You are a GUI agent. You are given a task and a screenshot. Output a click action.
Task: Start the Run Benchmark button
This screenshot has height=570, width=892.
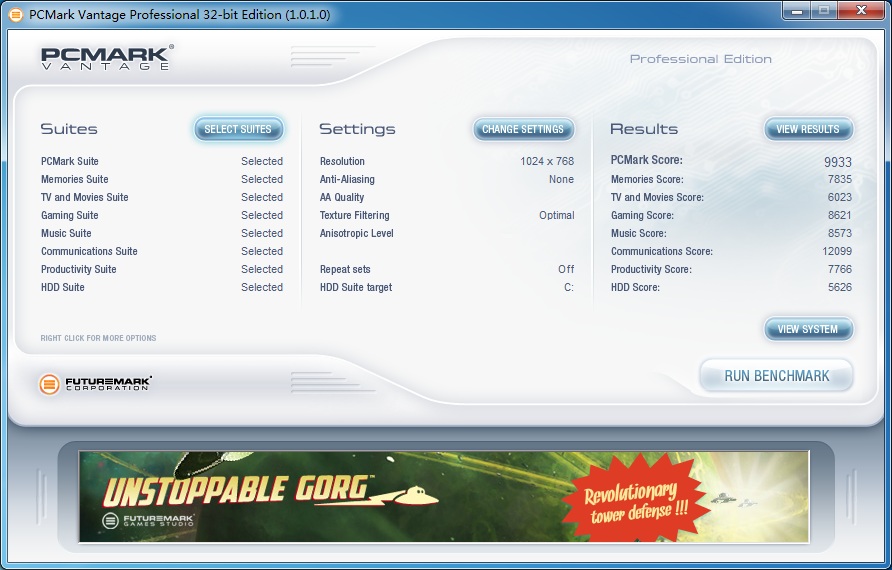(x=777, y=375)
